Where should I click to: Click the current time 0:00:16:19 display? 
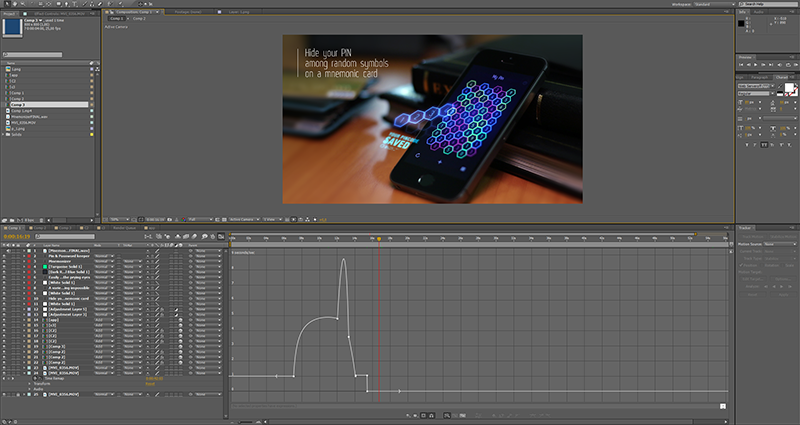pos(17,237)
